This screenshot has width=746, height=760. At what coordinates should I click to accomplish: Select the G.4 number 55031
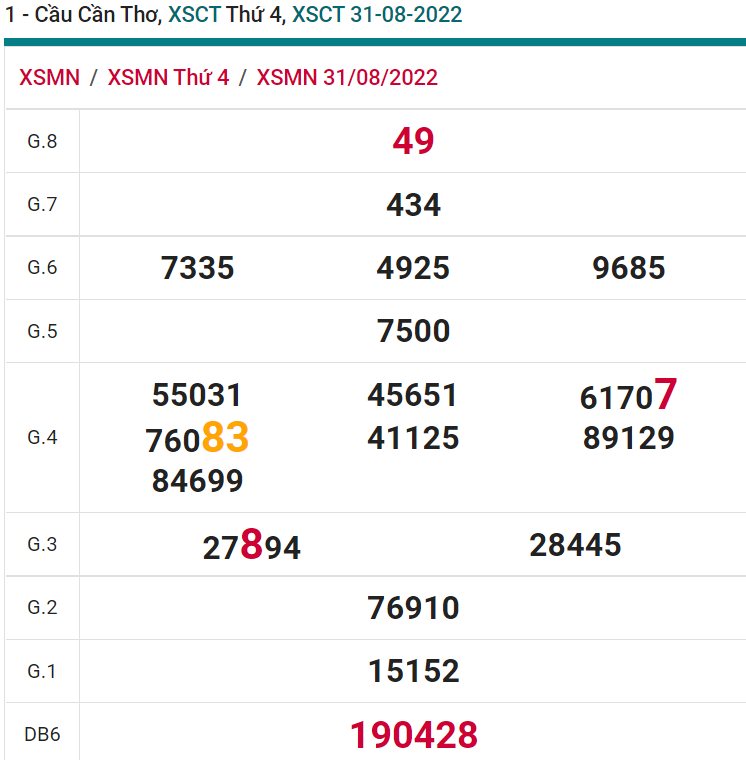point(197,395)
